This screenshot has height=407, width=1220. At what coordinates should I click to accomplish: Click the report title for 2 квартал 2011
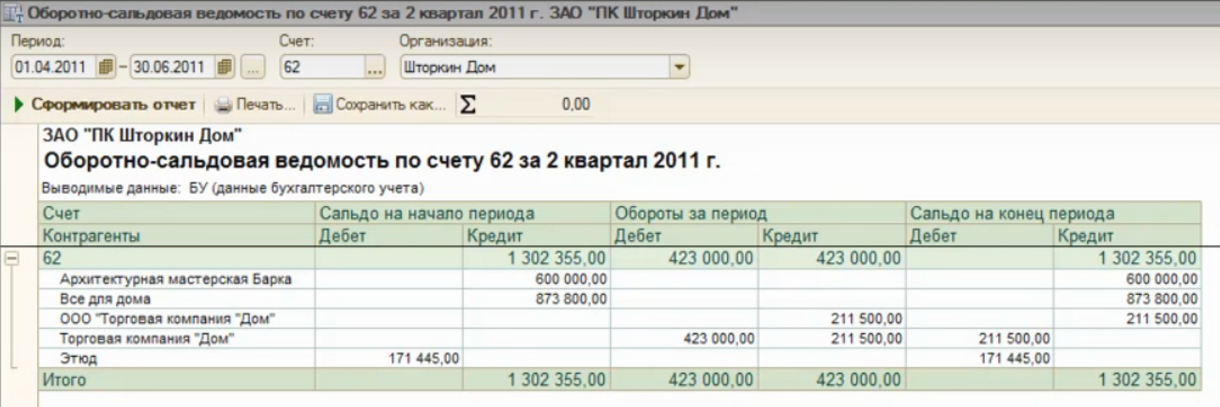[x=383, y=160]
